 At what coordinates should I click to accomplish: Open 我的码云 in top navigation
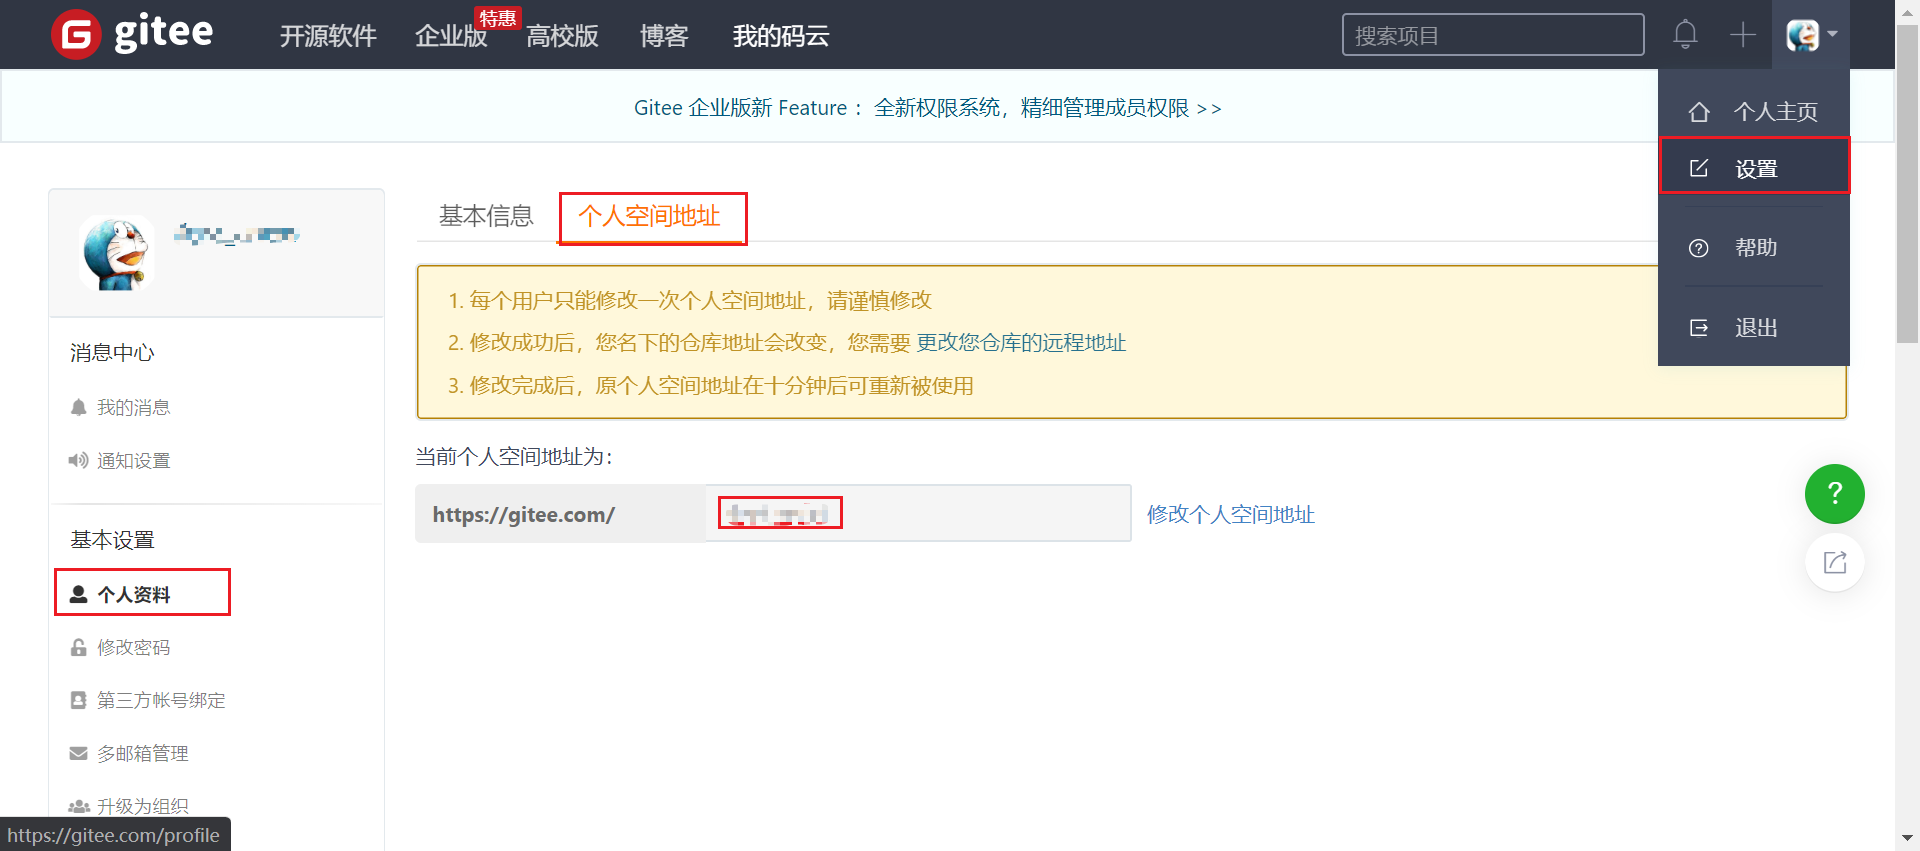coord(781,36)
